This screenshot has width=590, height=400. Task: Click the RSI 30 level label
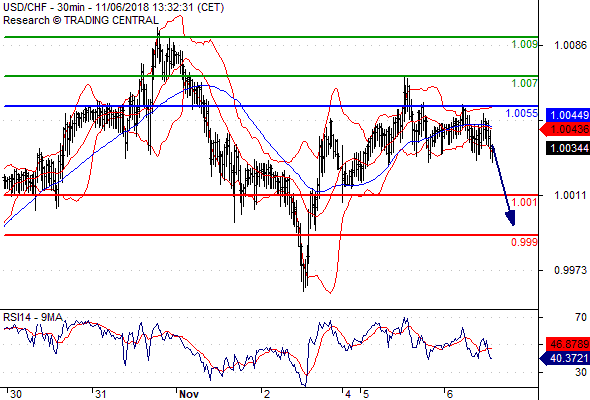tap(581, 373)
